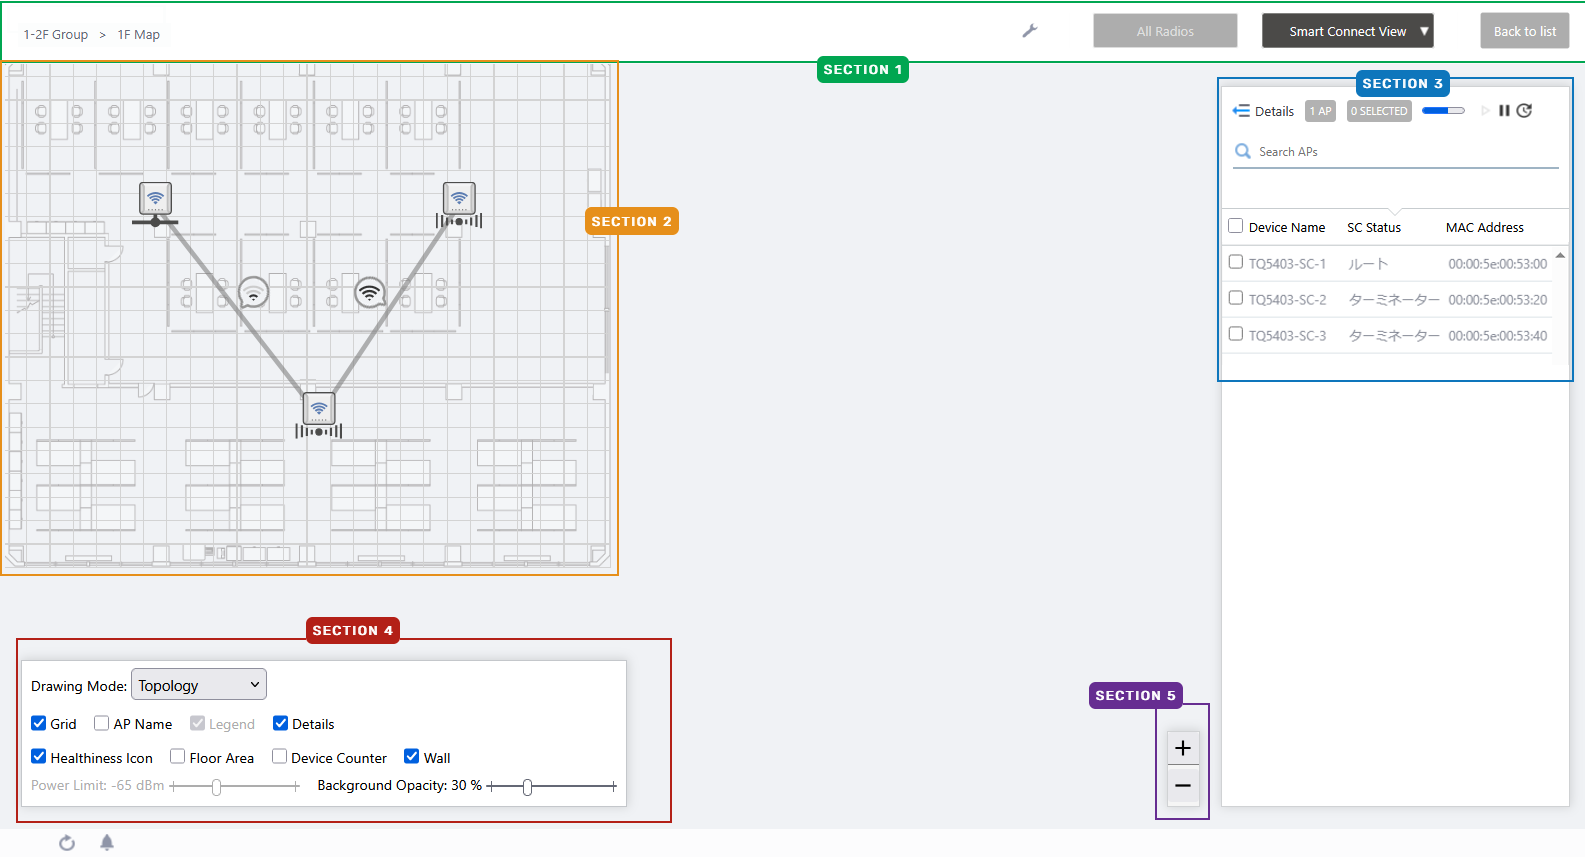Open the Drawing Mode dropdown
The image size is (1585, 857).
pos(198,685)
